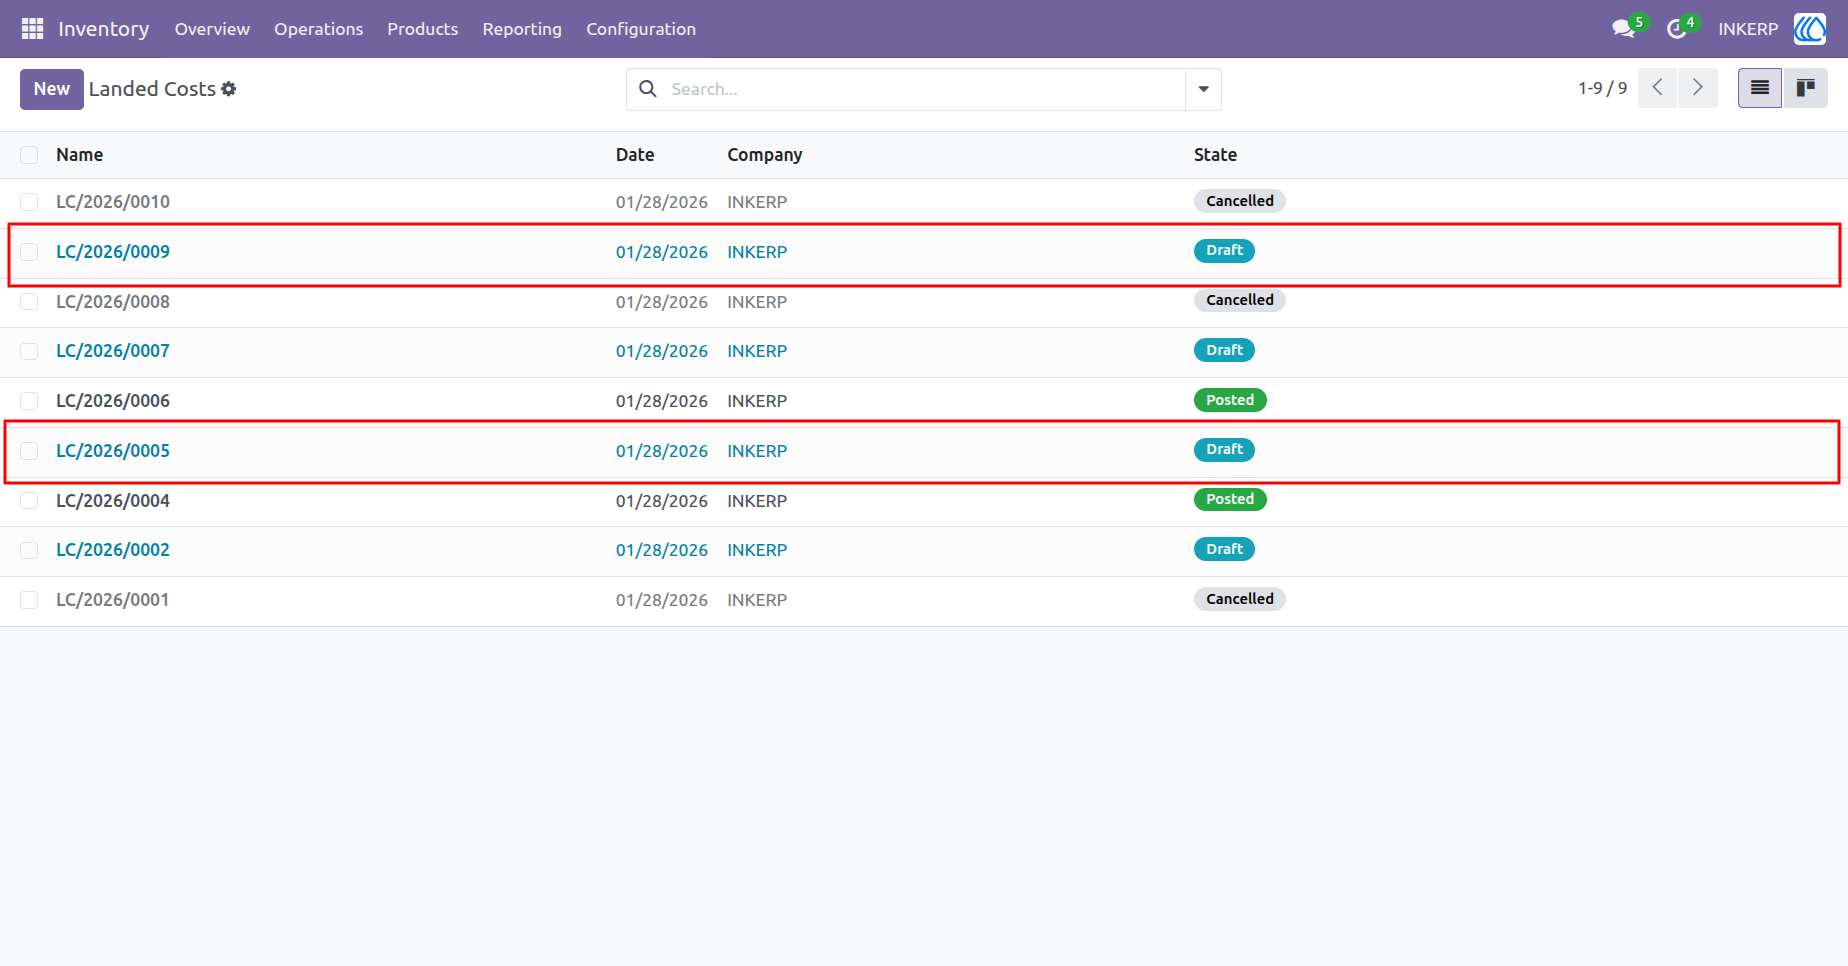Check the box for LC/2026/0007
This screenshot has width=1848, height=966.
tap(29, 351)
